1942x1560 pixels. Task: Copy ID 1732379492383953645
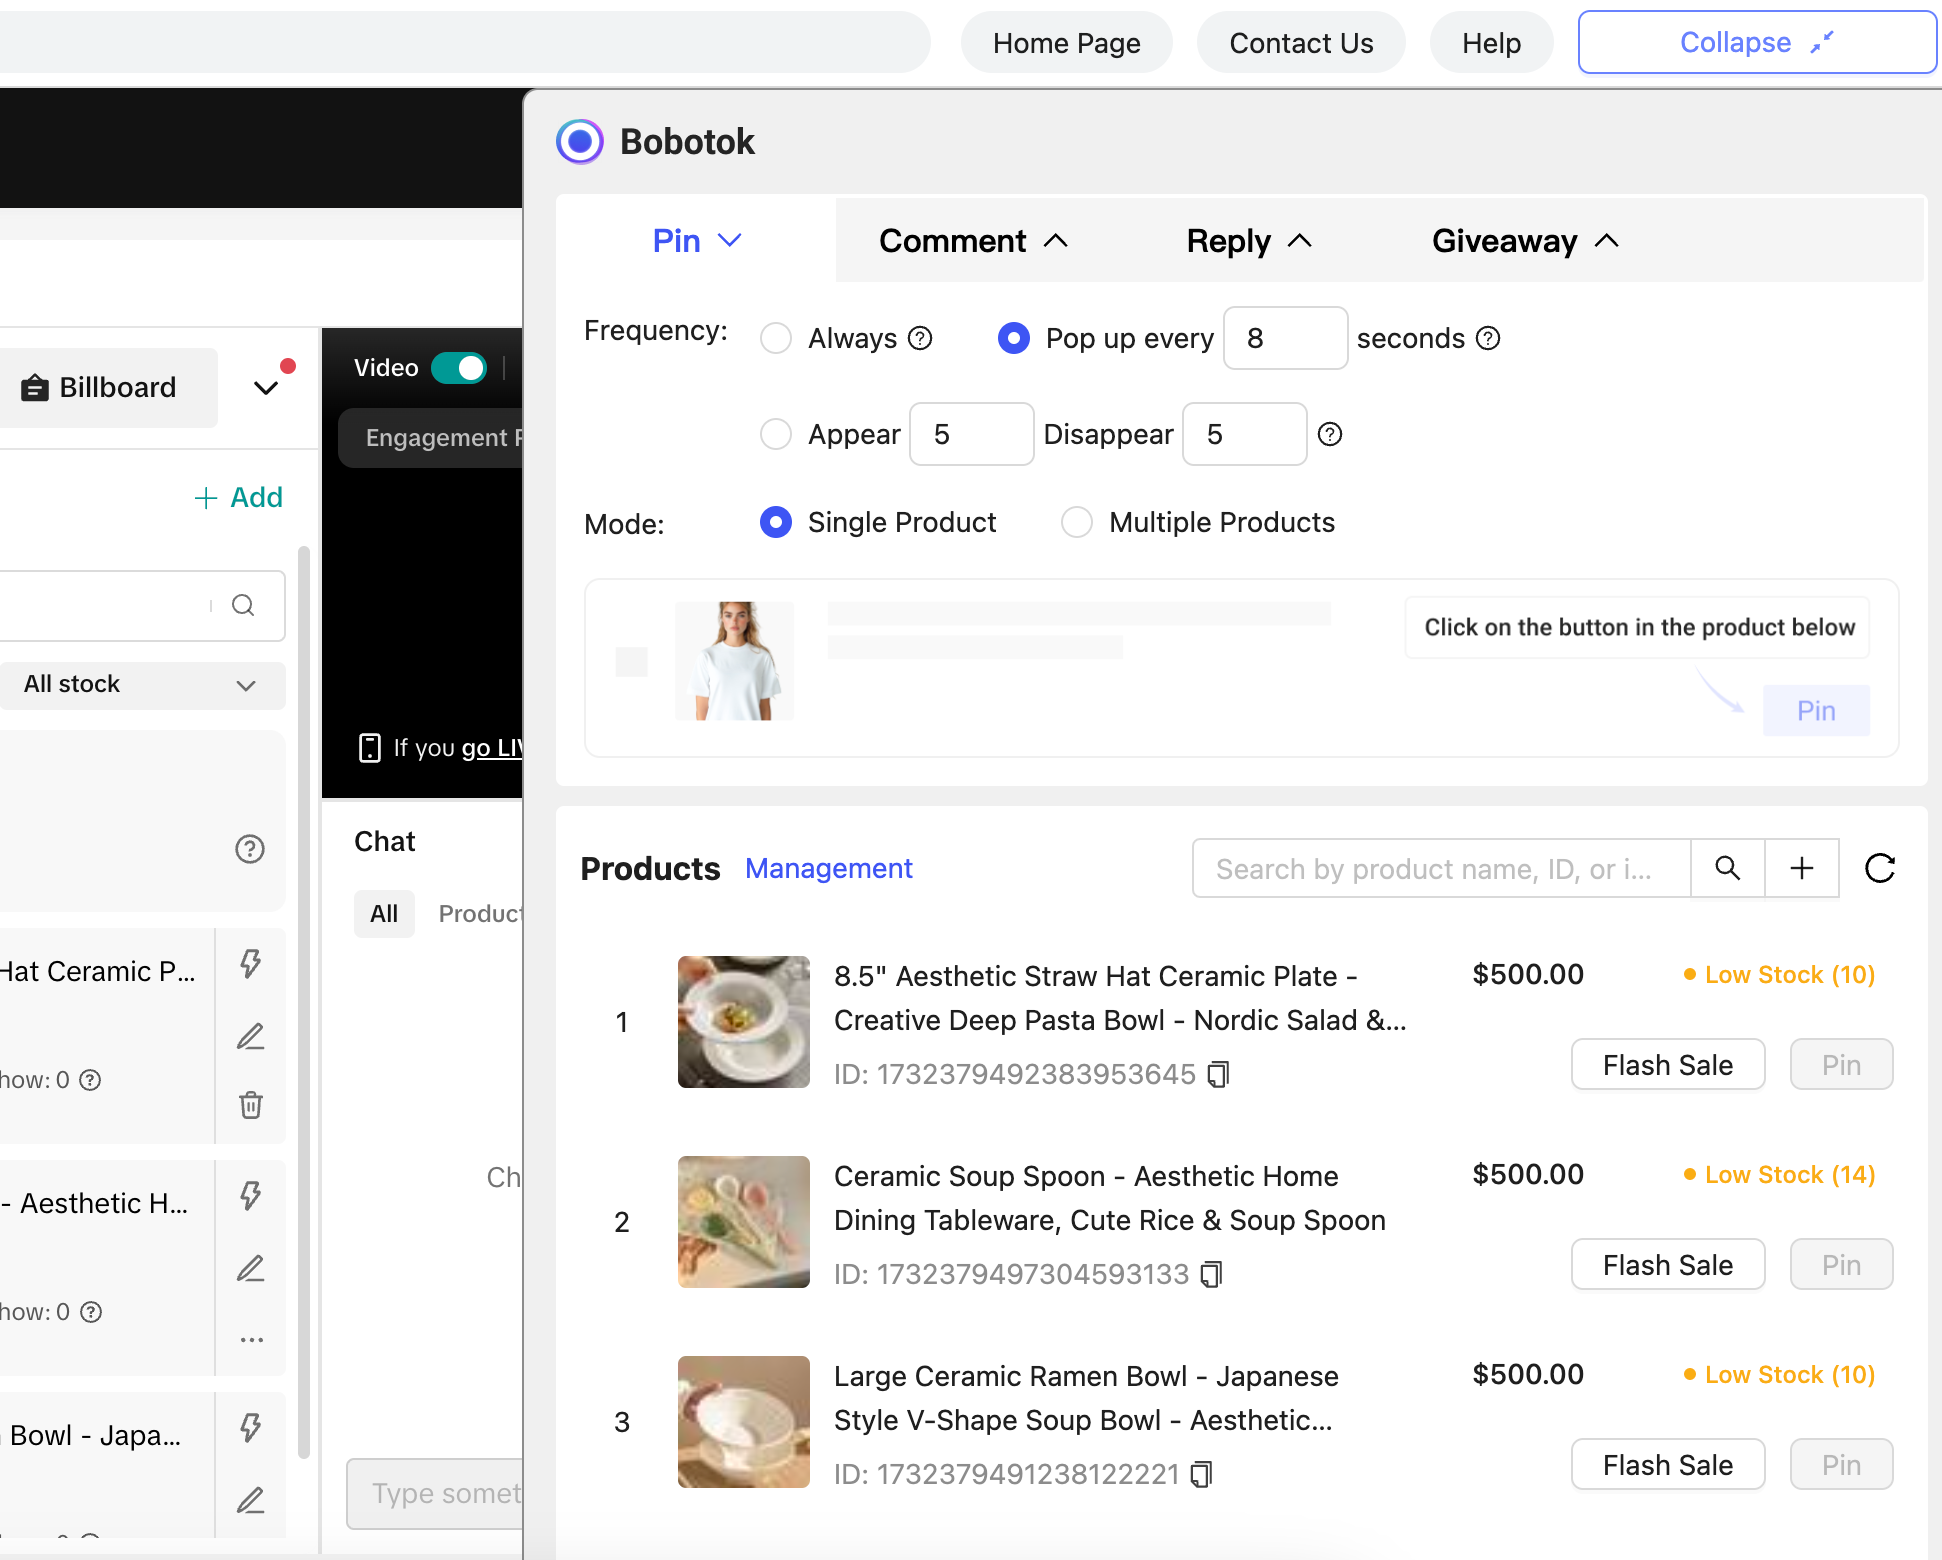point(1218,1074)
